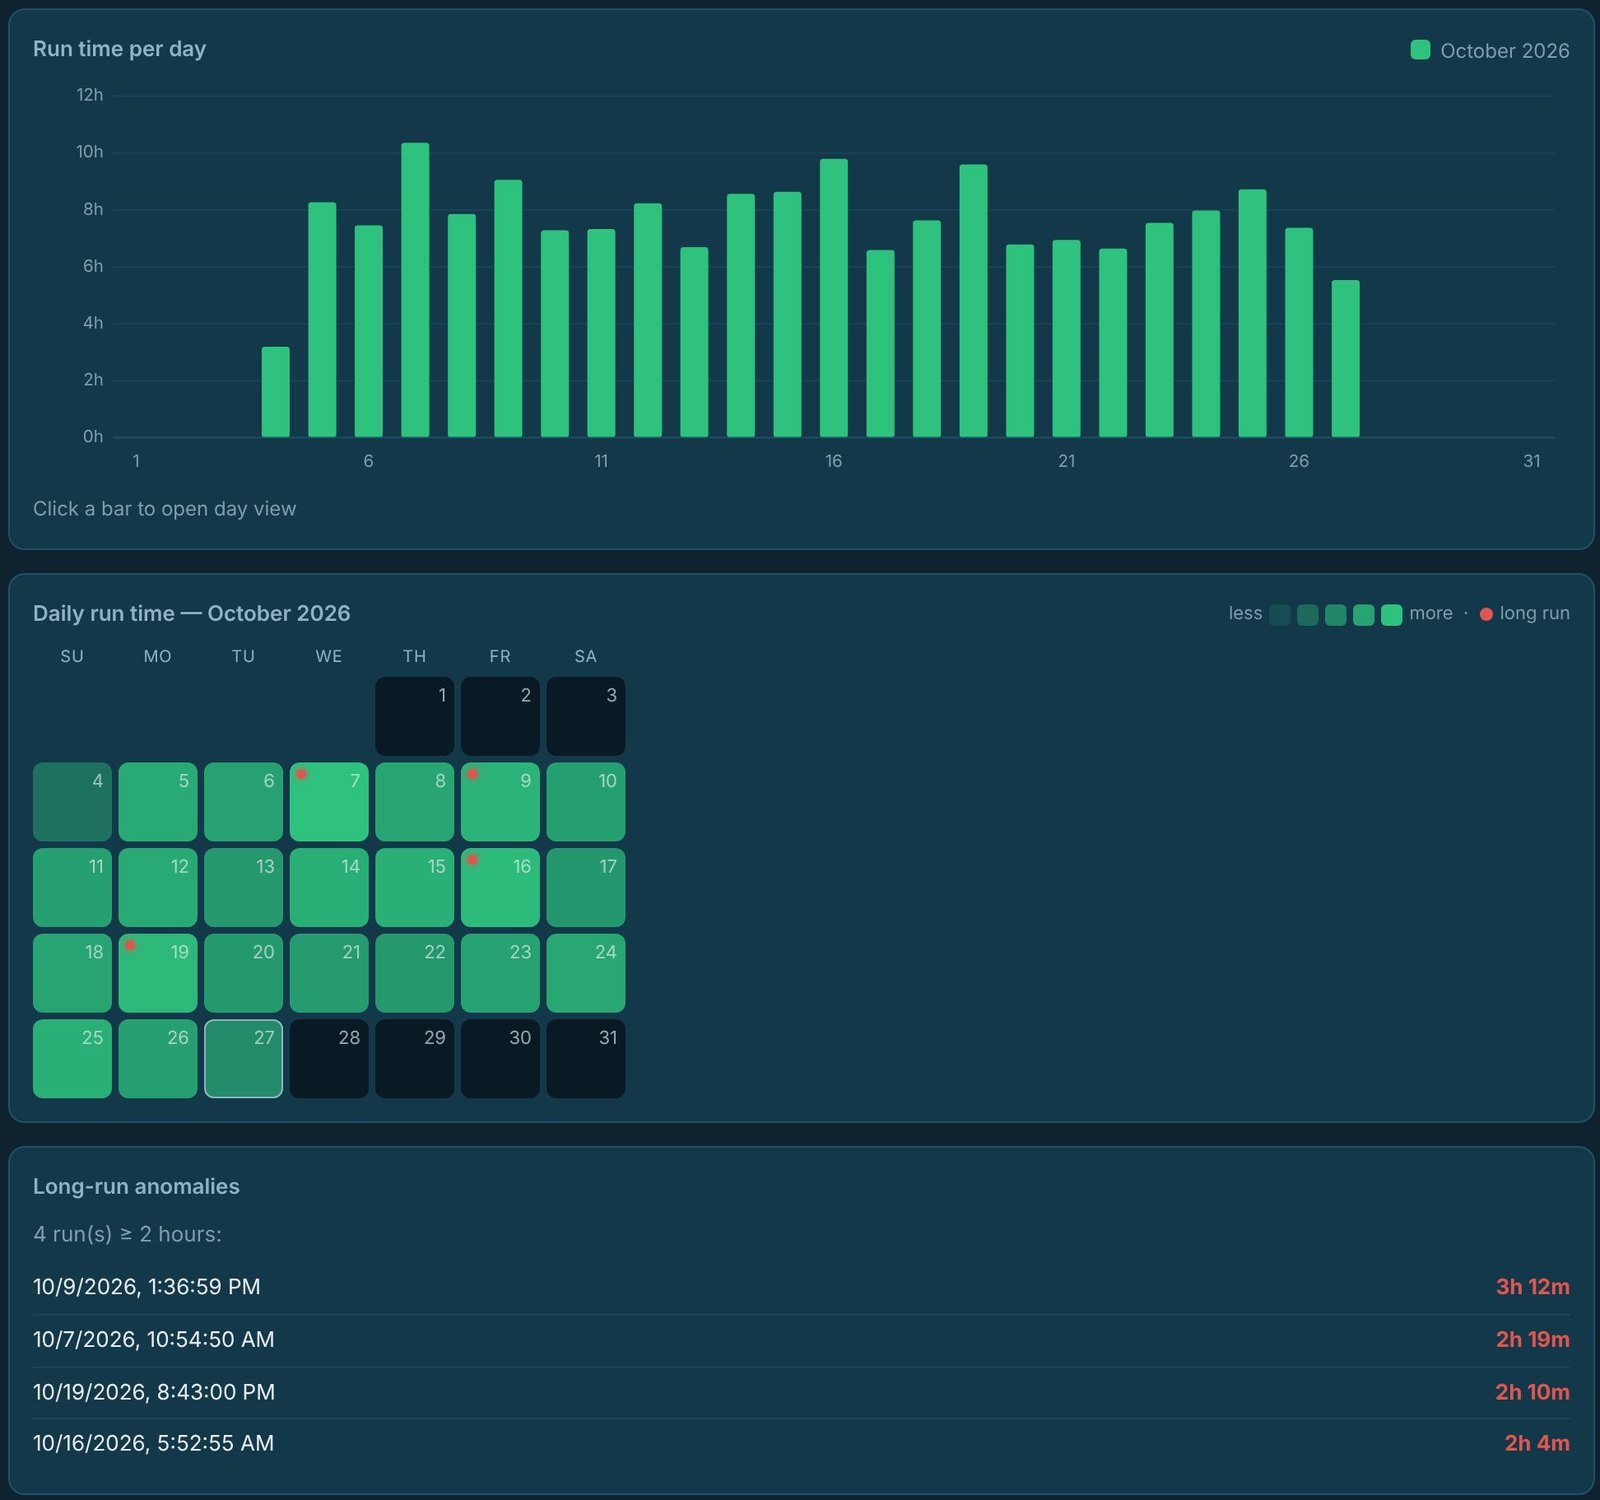This screenshot has width=1600, height=1500.
Task: Open calendar day 9 with long-run marker
Action: (x=500, y=802)
